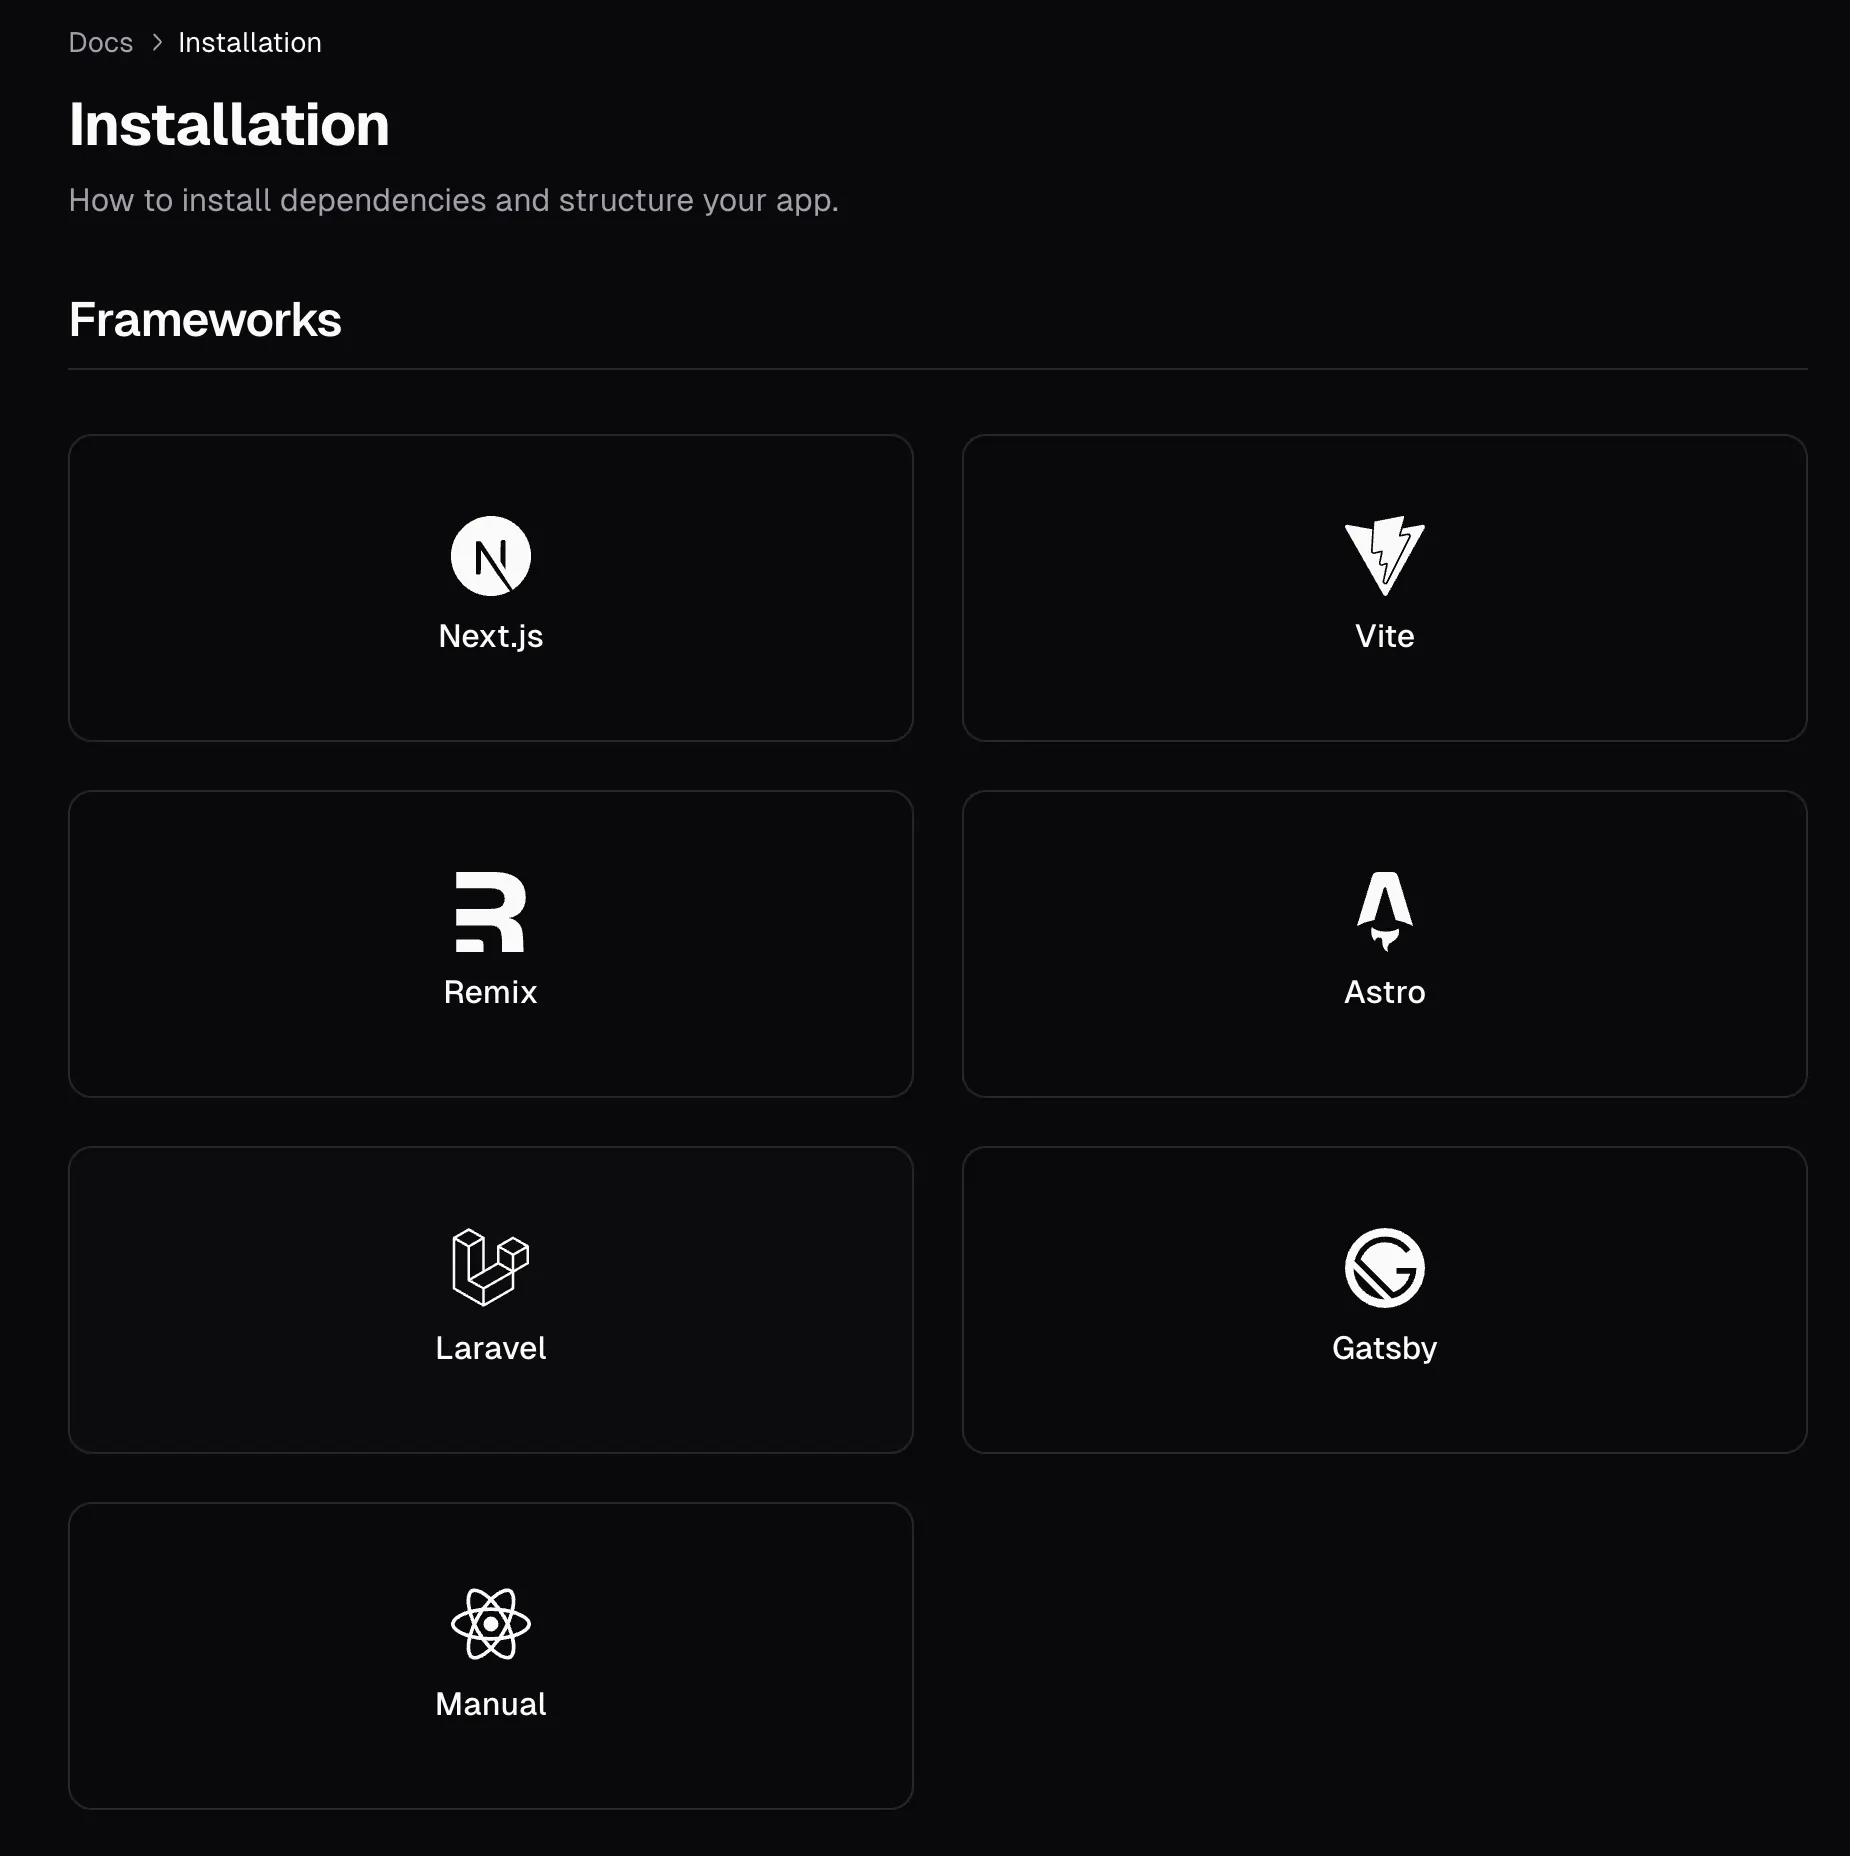Viewport: 1850px width, 1856px height.
Task: Open the Next.js text label link
Action: pyautogui.click(x=490, y=636)
